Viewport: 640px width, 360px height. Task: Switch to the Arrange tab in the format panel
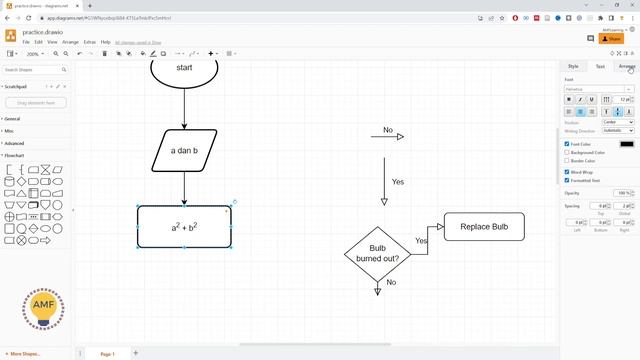tap(627, 66)
